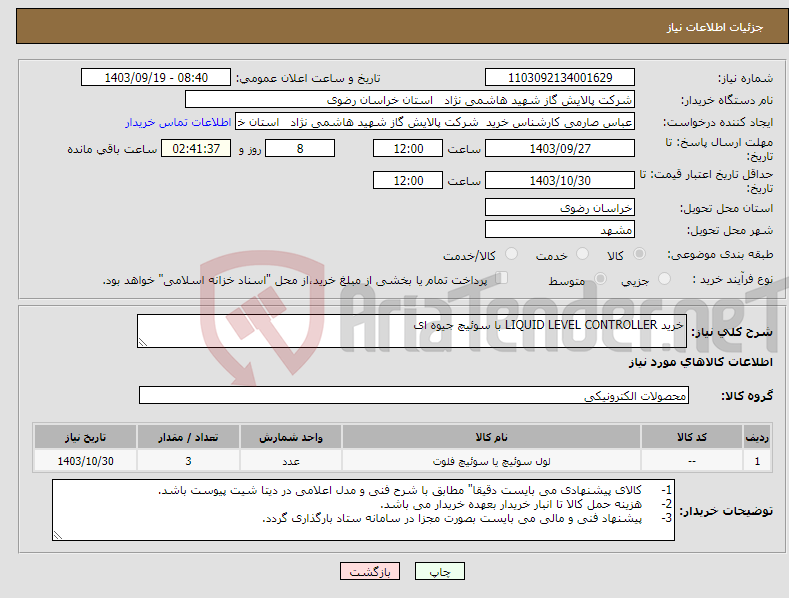Image resolution: width=789 pixels, height=598 pixels.
Task: Select the کالا radio button
Action: (639, 254)
